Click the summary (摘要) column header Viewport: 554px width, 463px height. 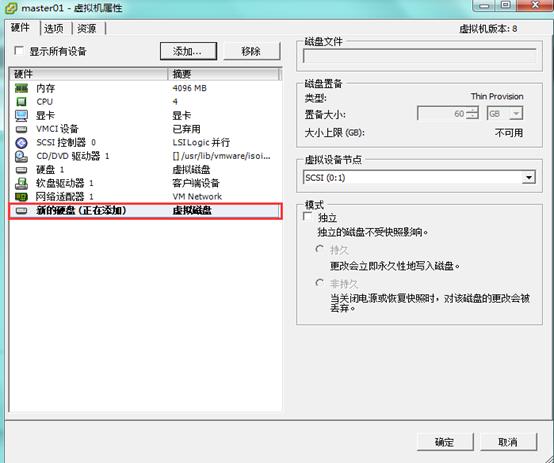point(224,74)
